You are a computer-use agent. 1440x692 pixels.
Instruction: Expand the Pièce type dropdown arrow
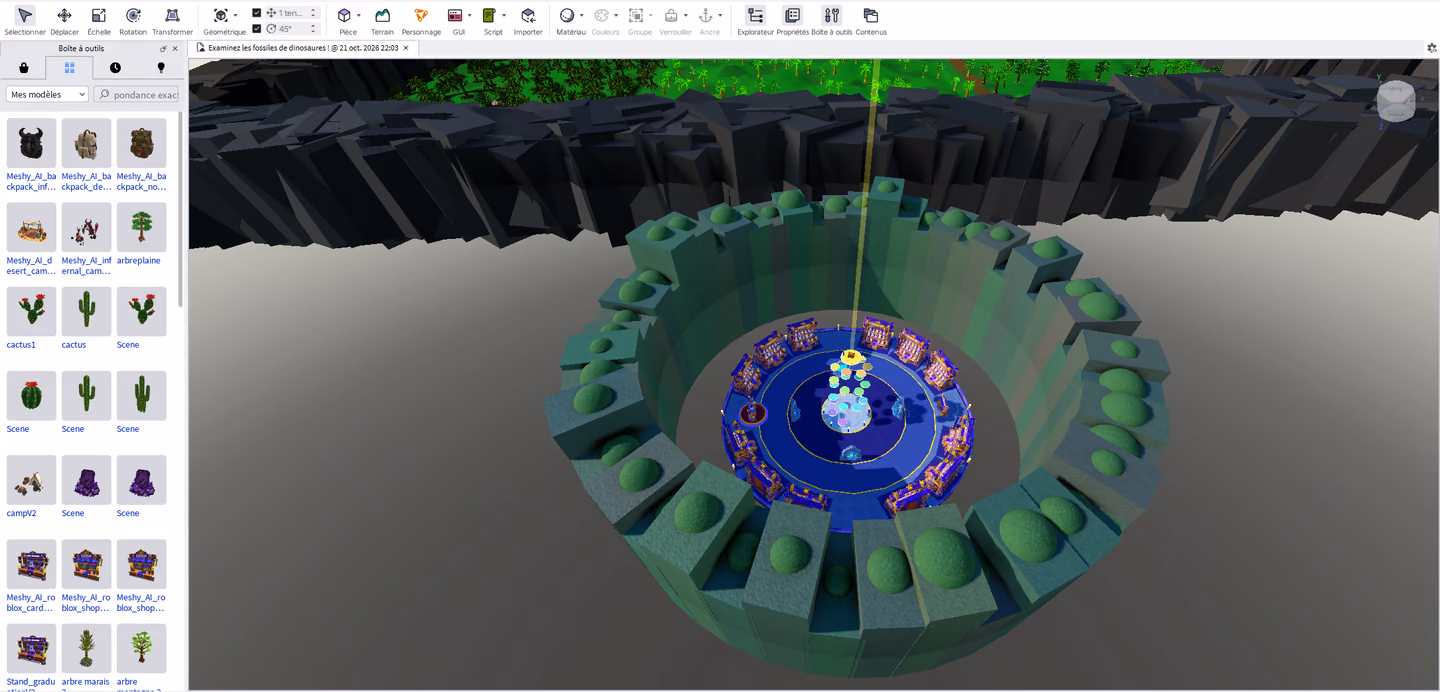click(x=358, y=16)
